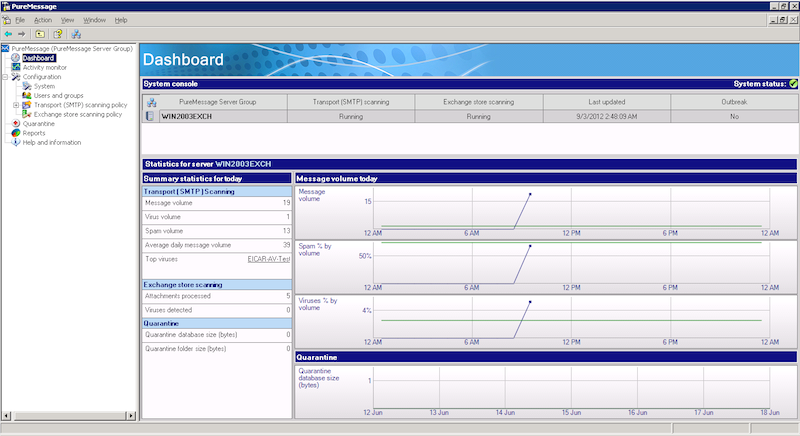Click the Message volume today header

point(546,178)
